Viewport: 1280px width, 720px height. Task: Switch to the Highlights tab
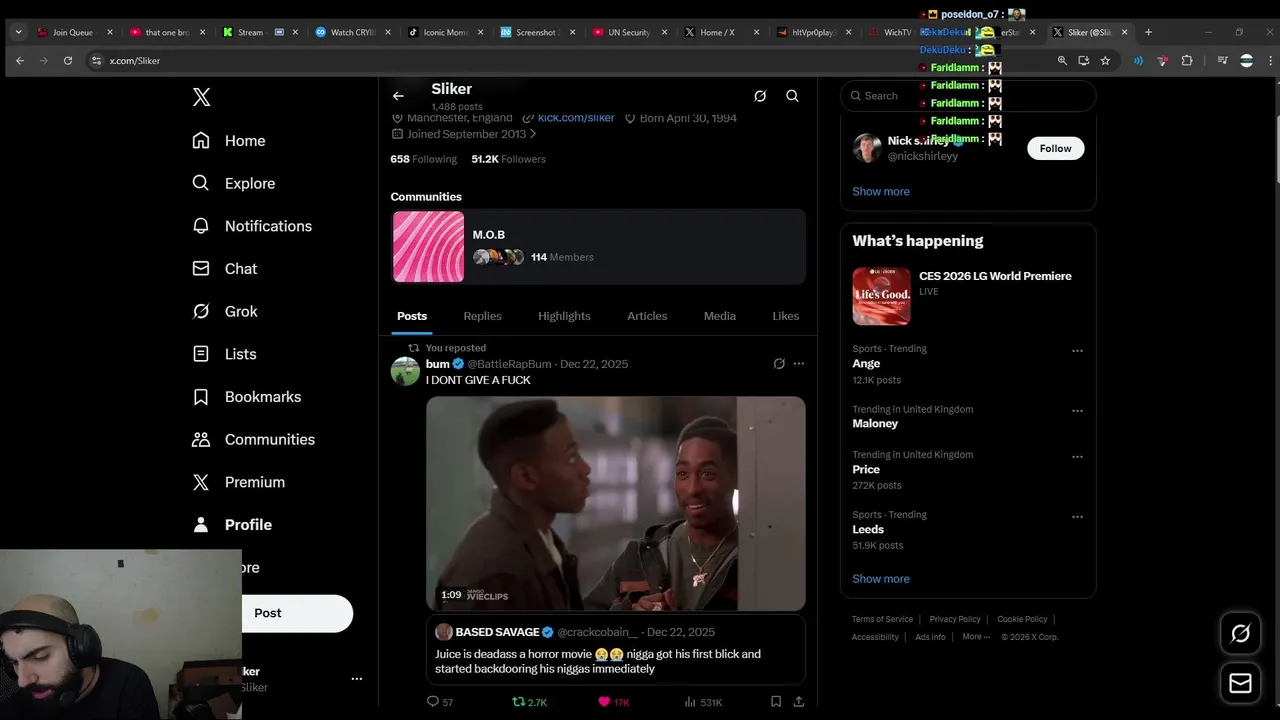click(564, 316)
